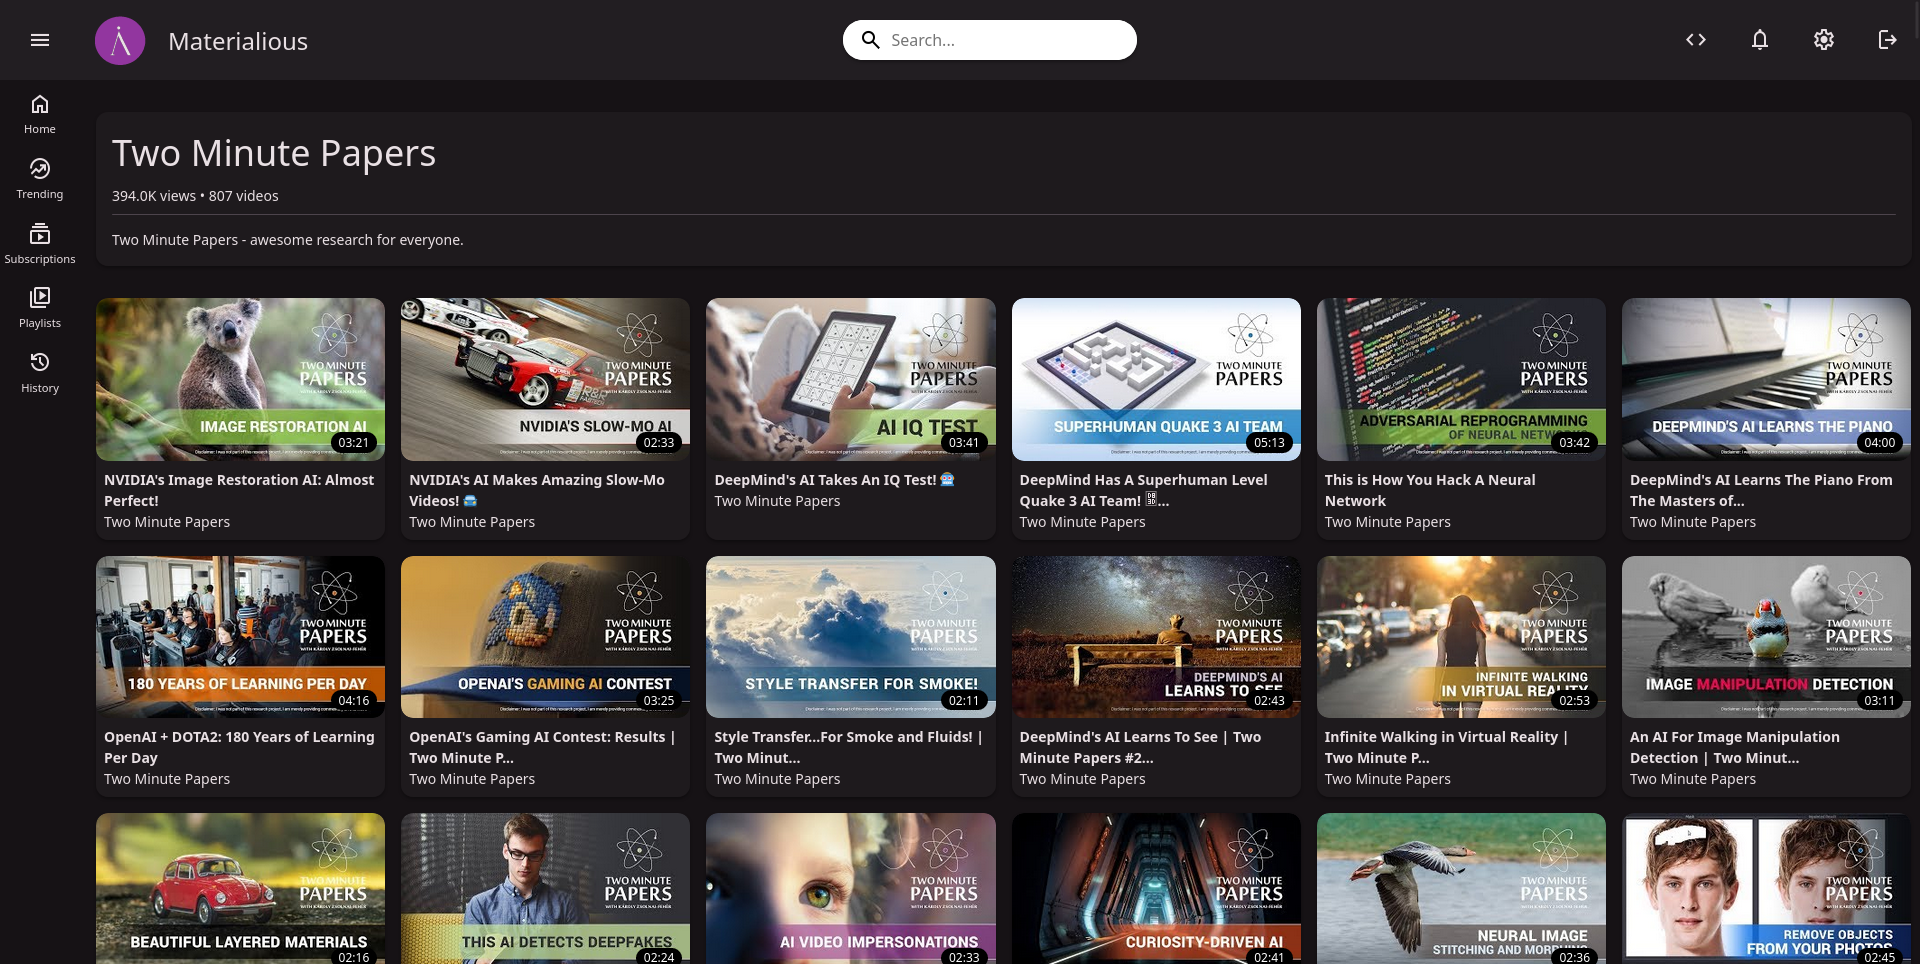Open Superhuman Quake 3 AI Team thumbnail

pyautogui.click(x=1156, y=379)
